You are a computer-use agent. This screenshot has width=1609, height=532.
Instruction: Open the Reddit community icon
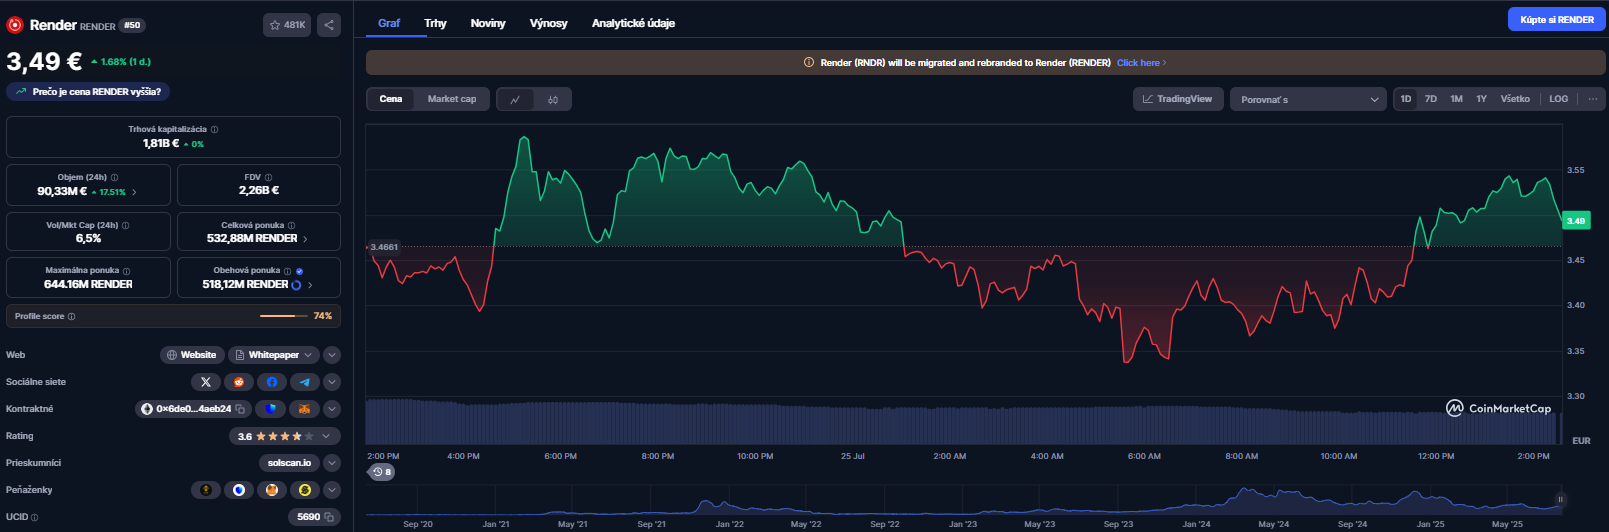tap(239, 382)
